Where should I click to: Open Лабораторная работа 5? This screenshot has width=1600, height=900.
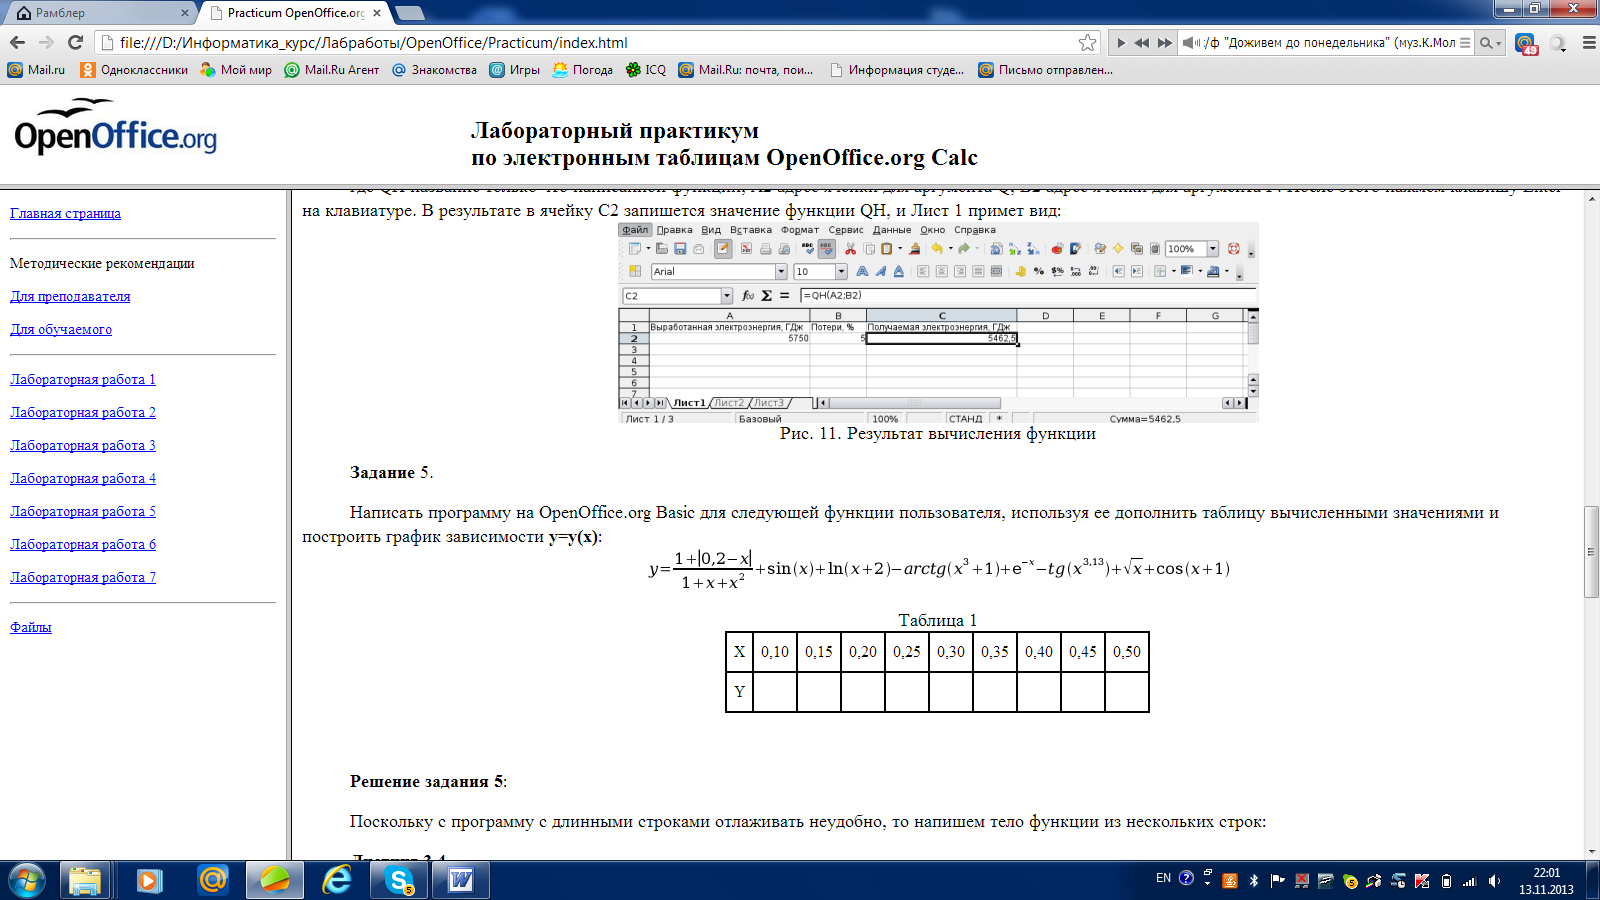point(83,511)
